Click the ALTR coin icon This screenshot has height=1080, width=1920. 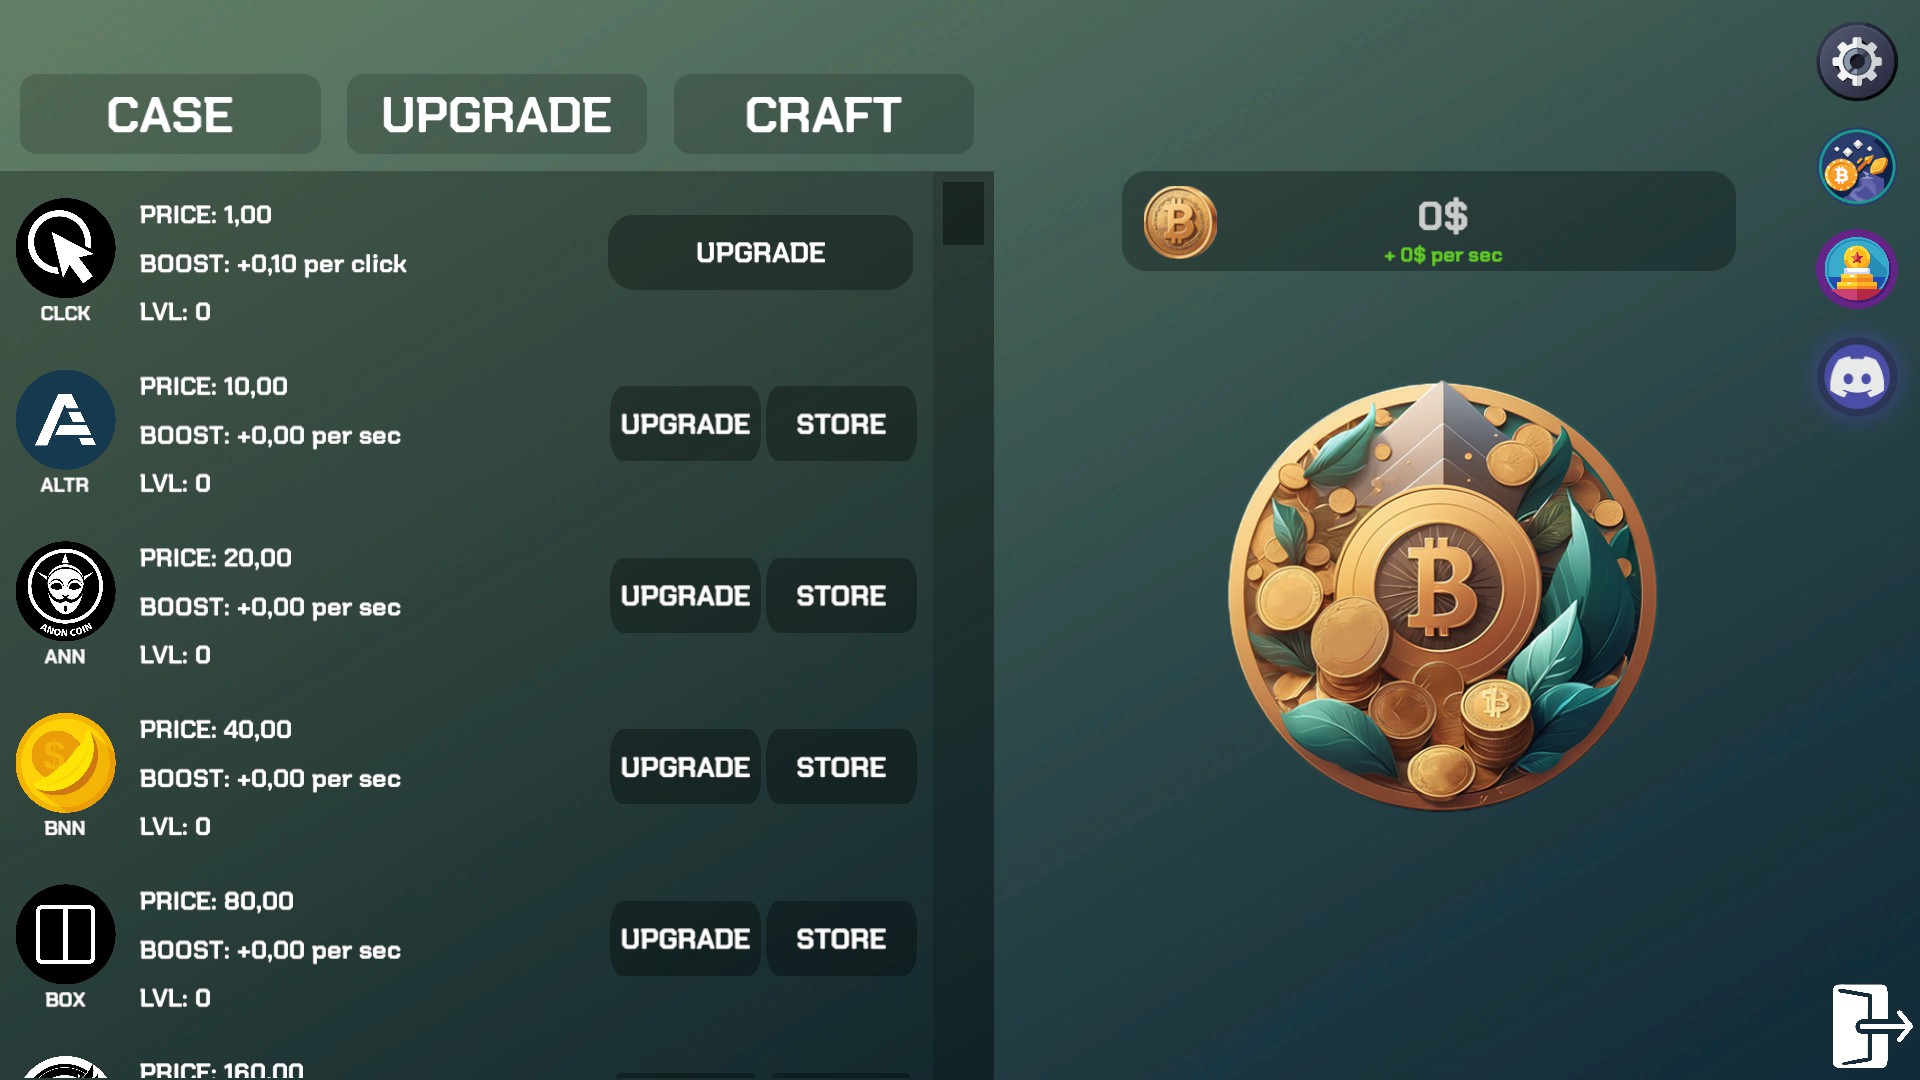(65, 420)
